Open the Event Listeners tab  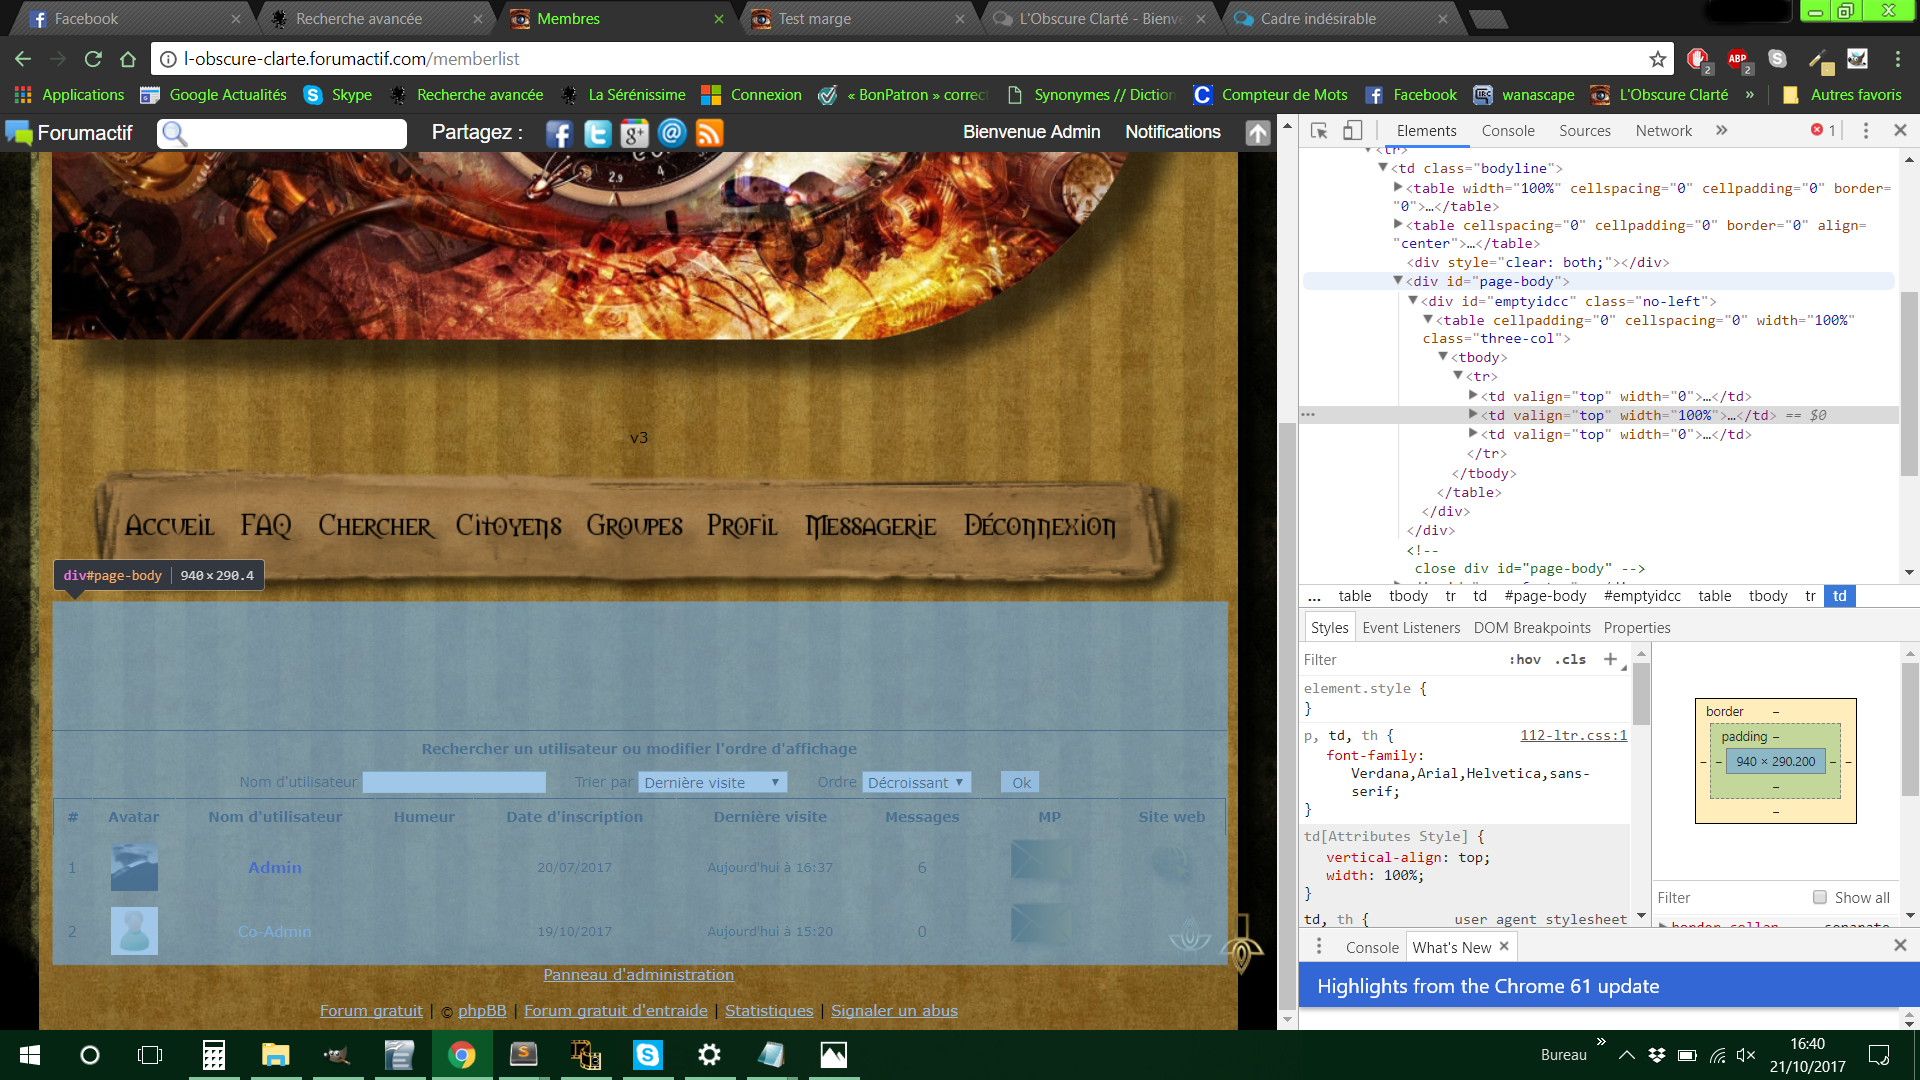(1410, 628)
